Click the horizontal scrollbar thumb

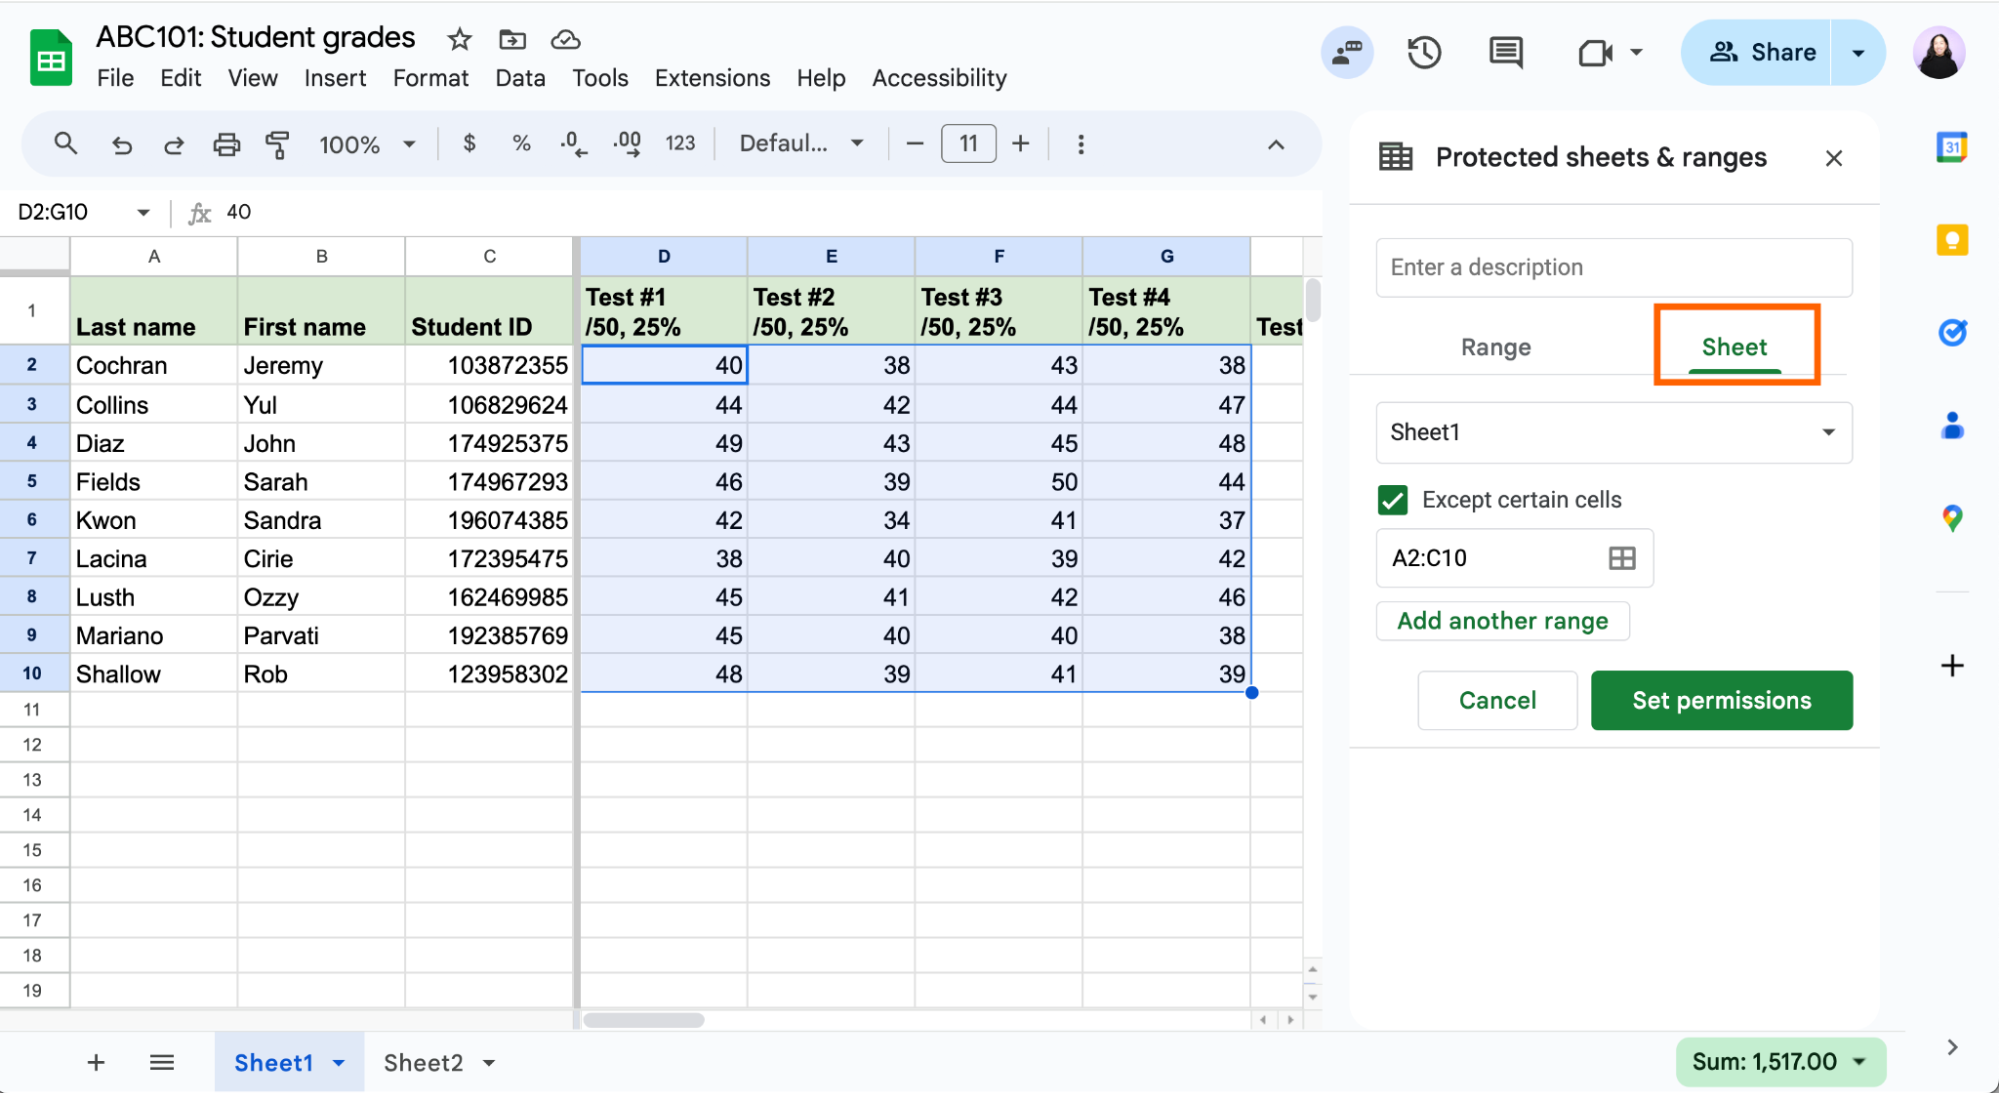644,1020
